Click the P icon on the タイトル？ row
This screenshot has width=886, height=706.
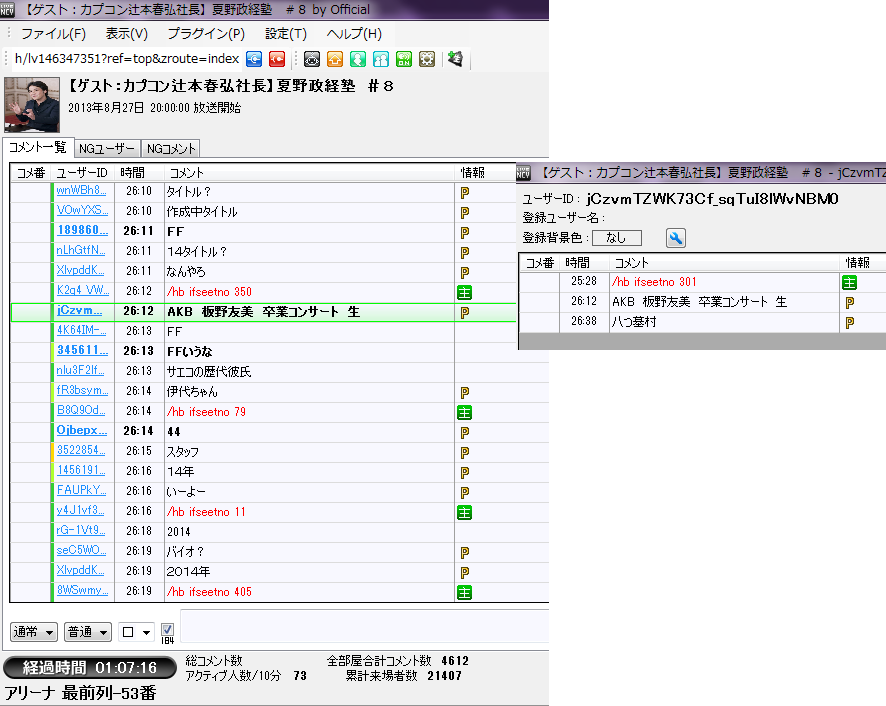(464, 193)
